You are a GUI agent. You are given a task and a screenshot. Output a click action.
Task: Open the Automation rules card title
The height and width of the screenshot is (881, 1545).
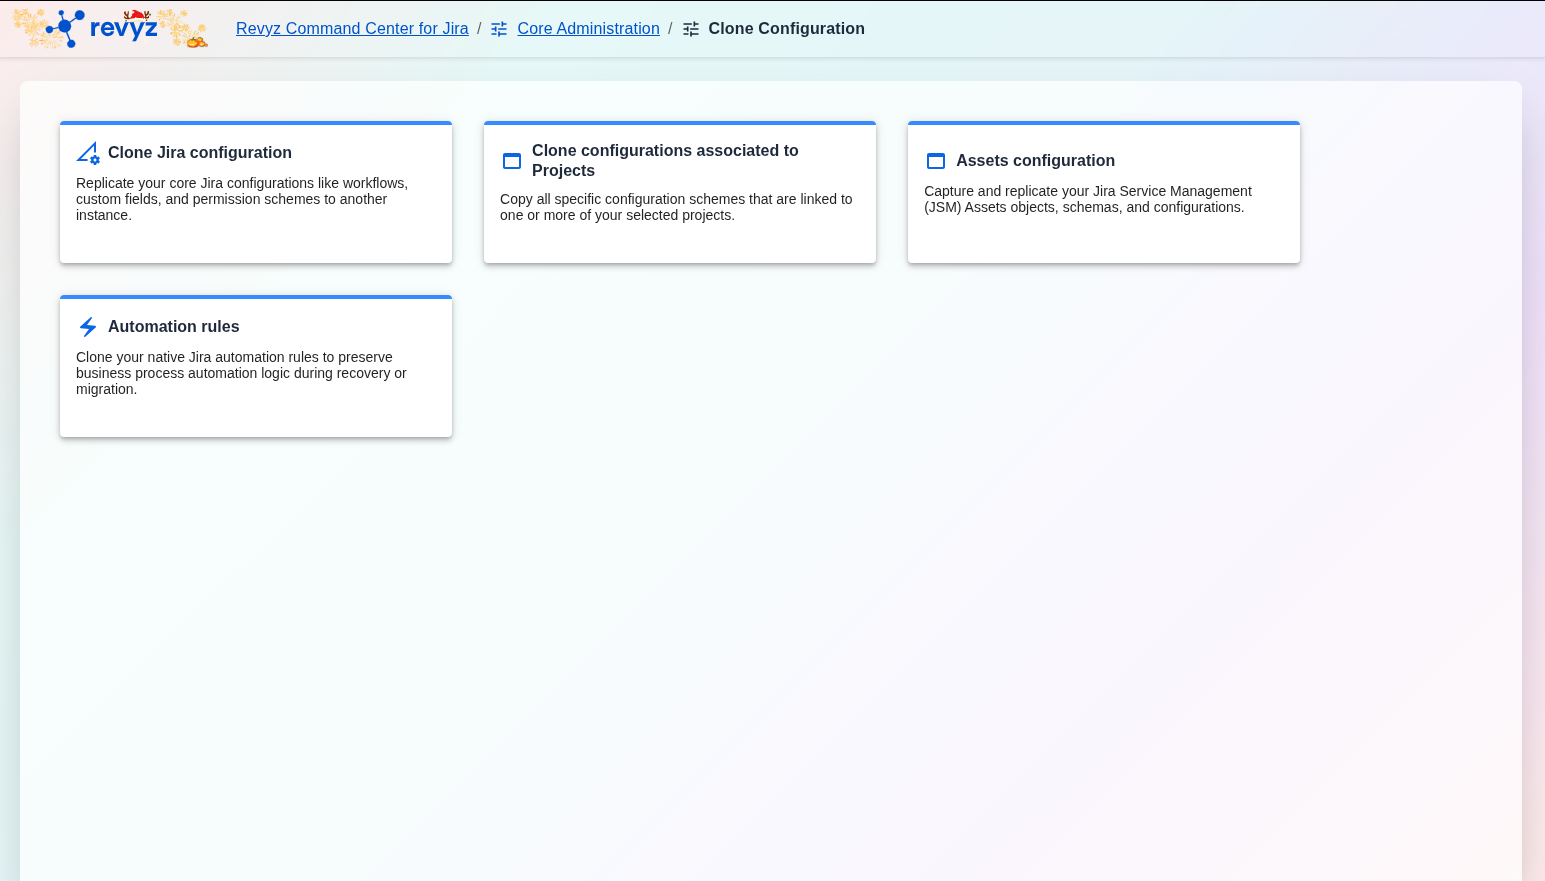[x=174, y=327]
